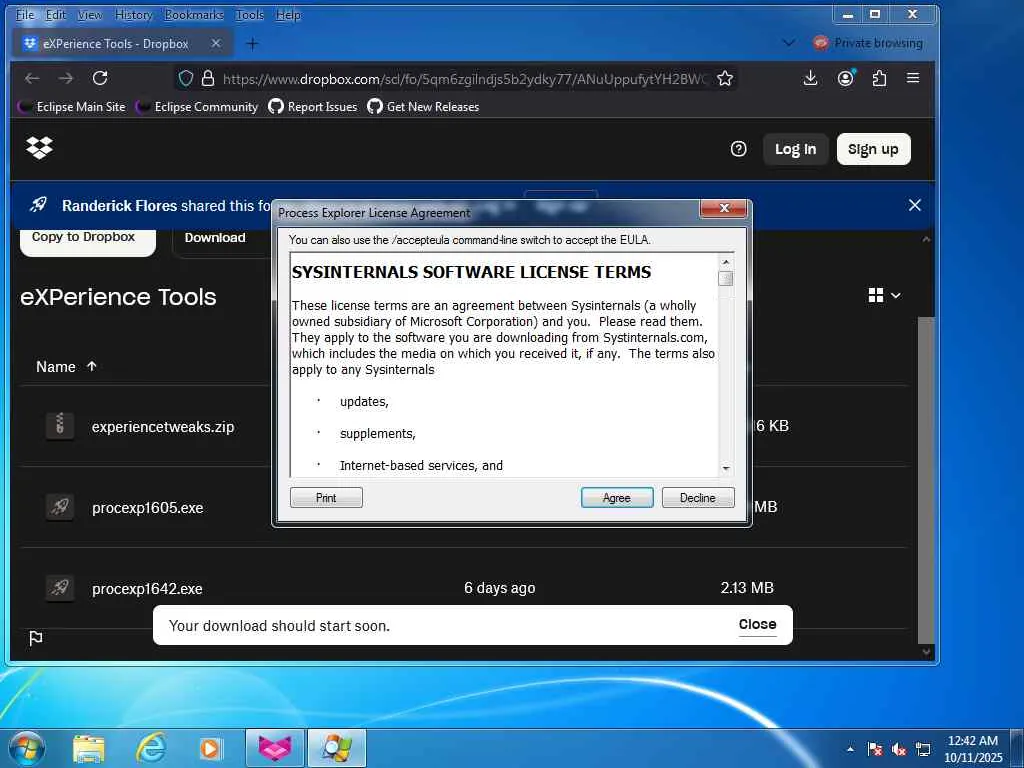Viewport: 1024px width, 768px height.
Task: Open the Edit menu
Action: pos(56,14)
